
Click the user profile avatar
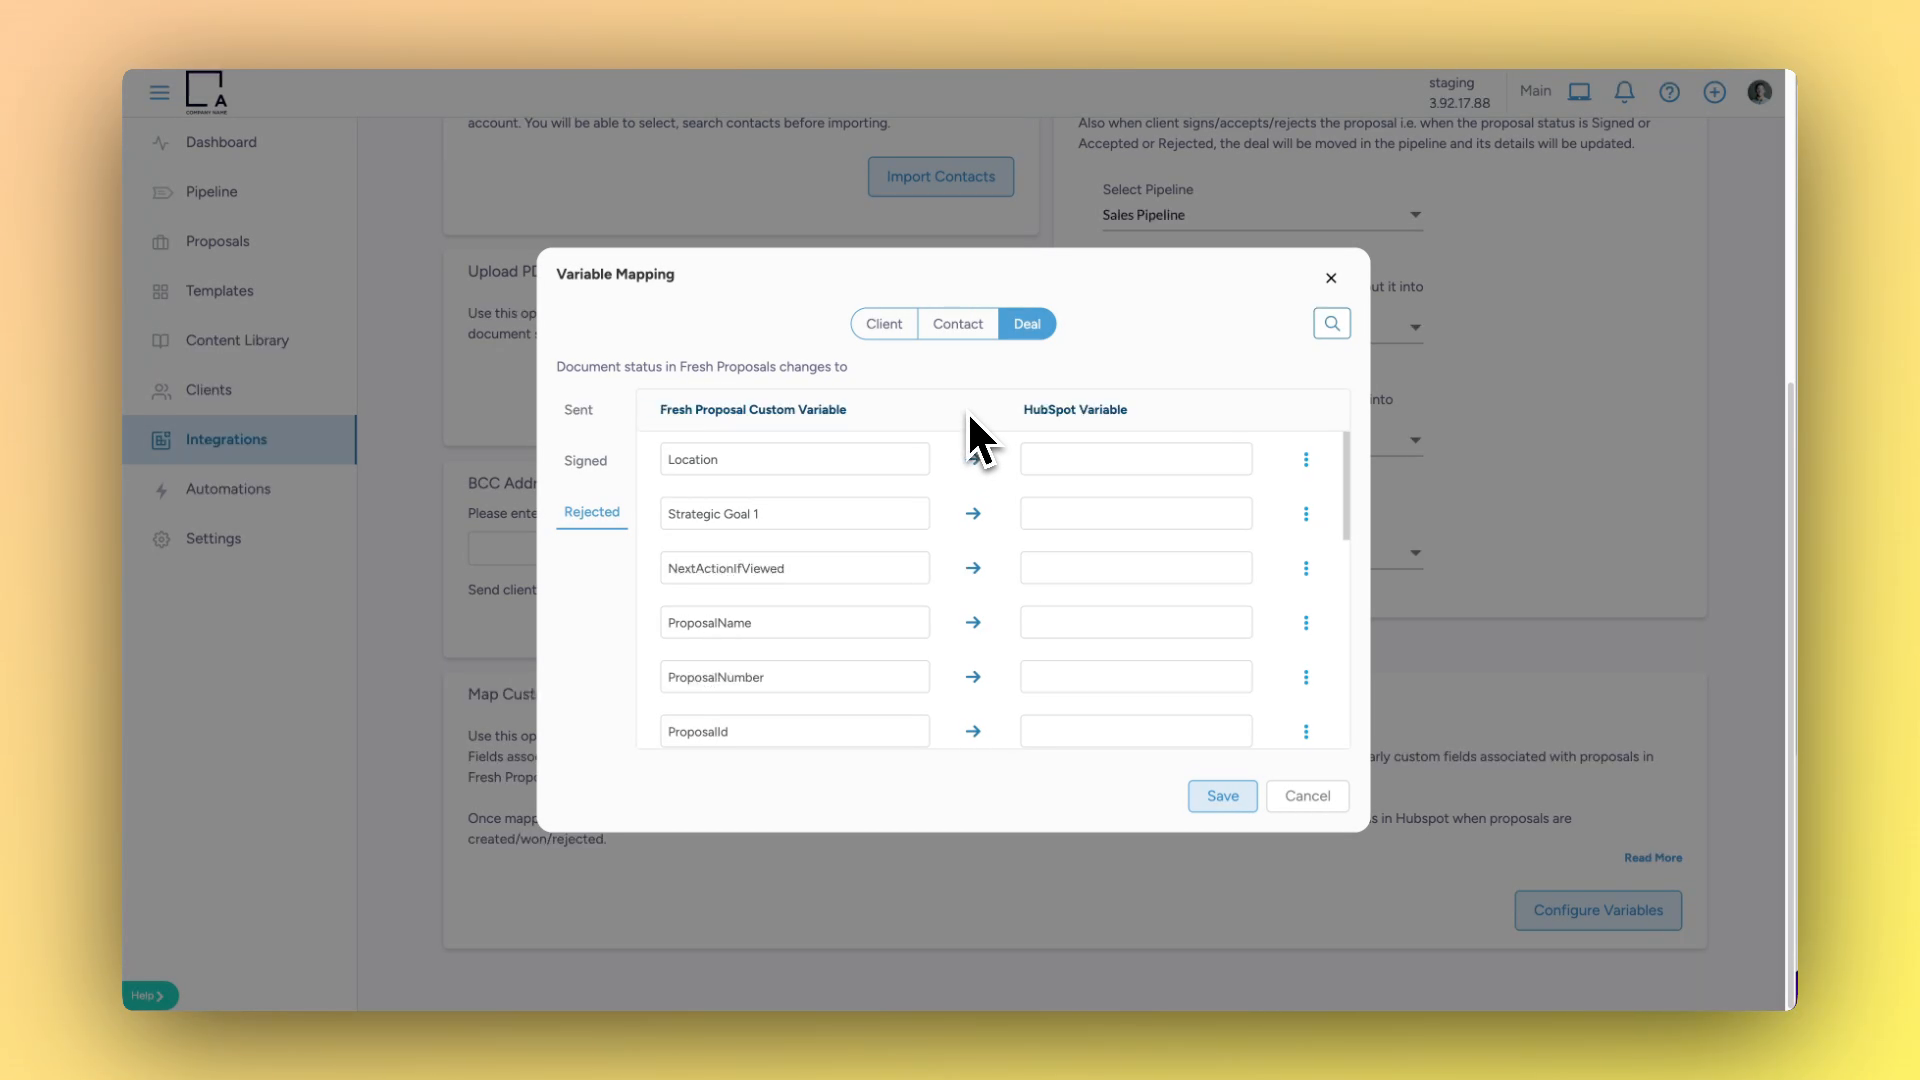[1759, 92]
